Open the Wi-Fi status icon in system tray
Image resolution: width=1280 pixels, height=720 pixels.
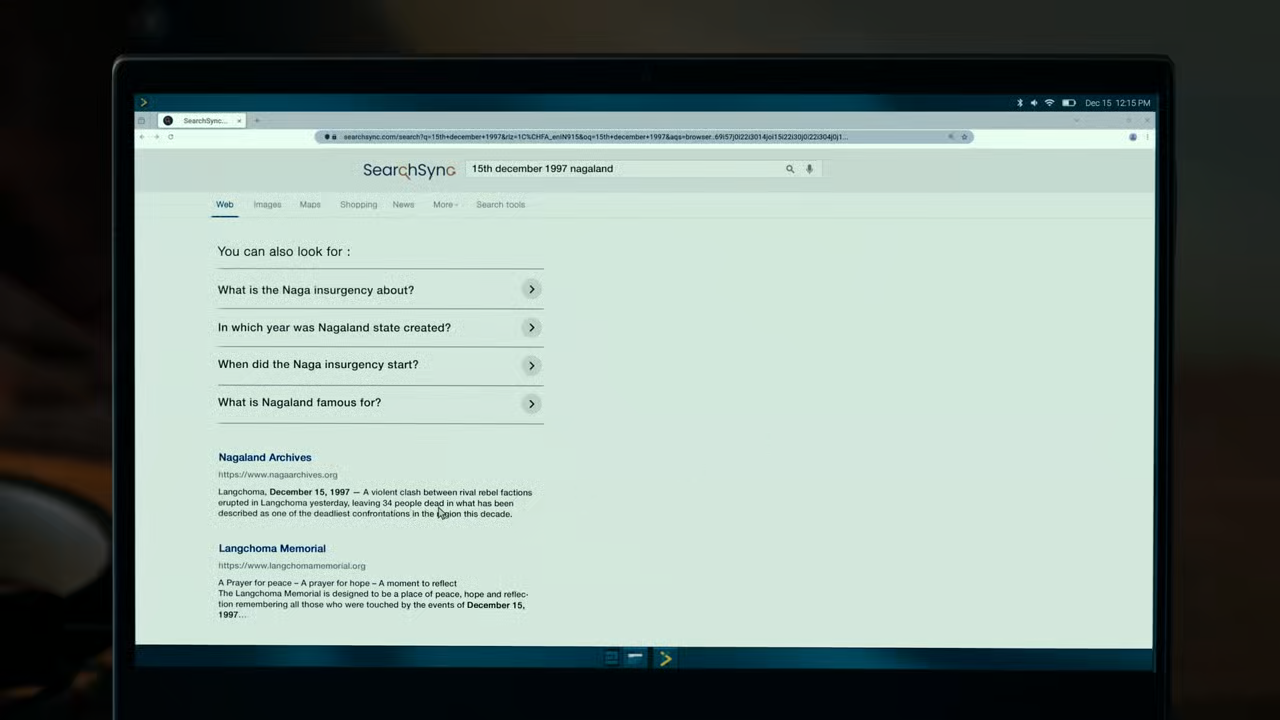pyautogui.click(x=1049, y=103)
